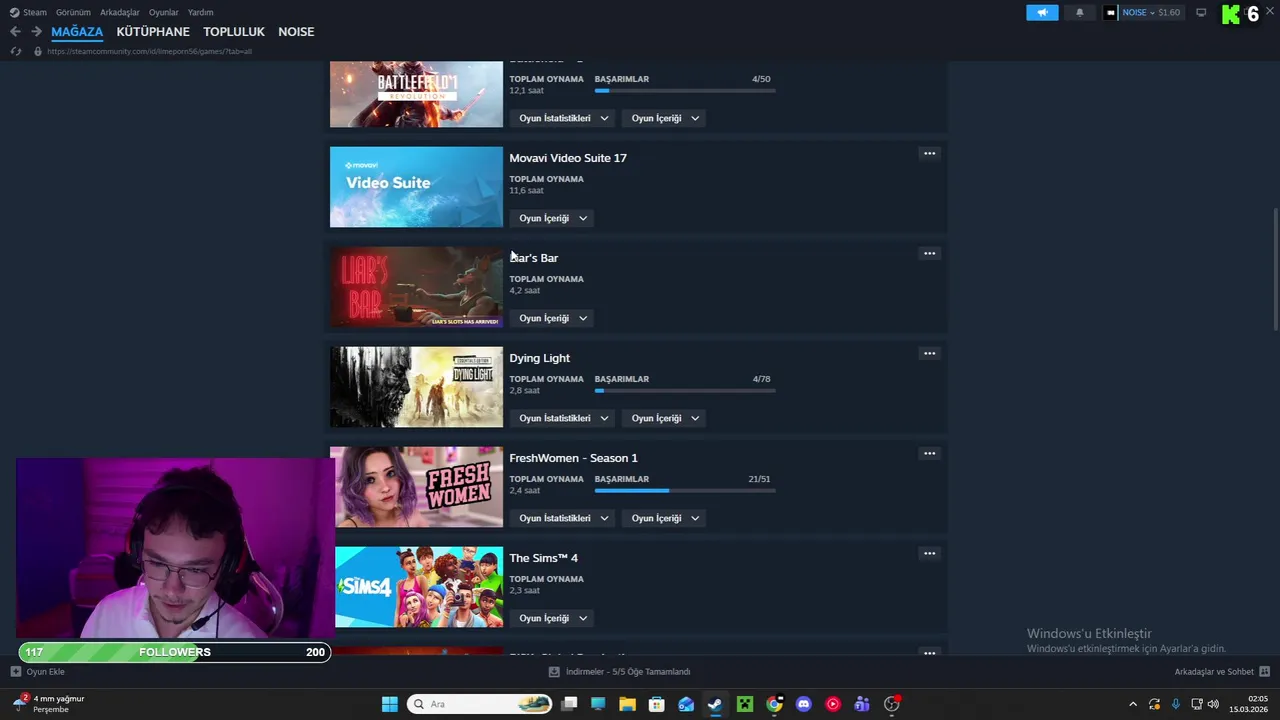This screenshot has height=720, width=1280.
Task: Open FreshWomen - Season 1 title link
Action: 573,458
